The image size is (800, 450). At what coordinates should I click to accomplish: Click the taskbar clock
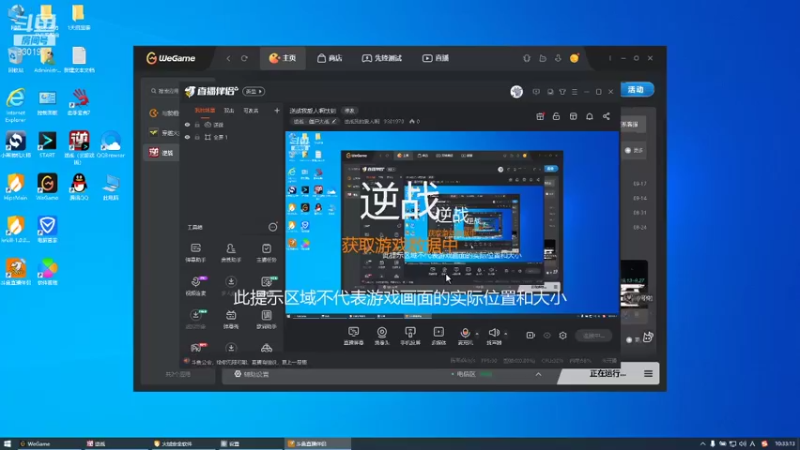point(785,444)
